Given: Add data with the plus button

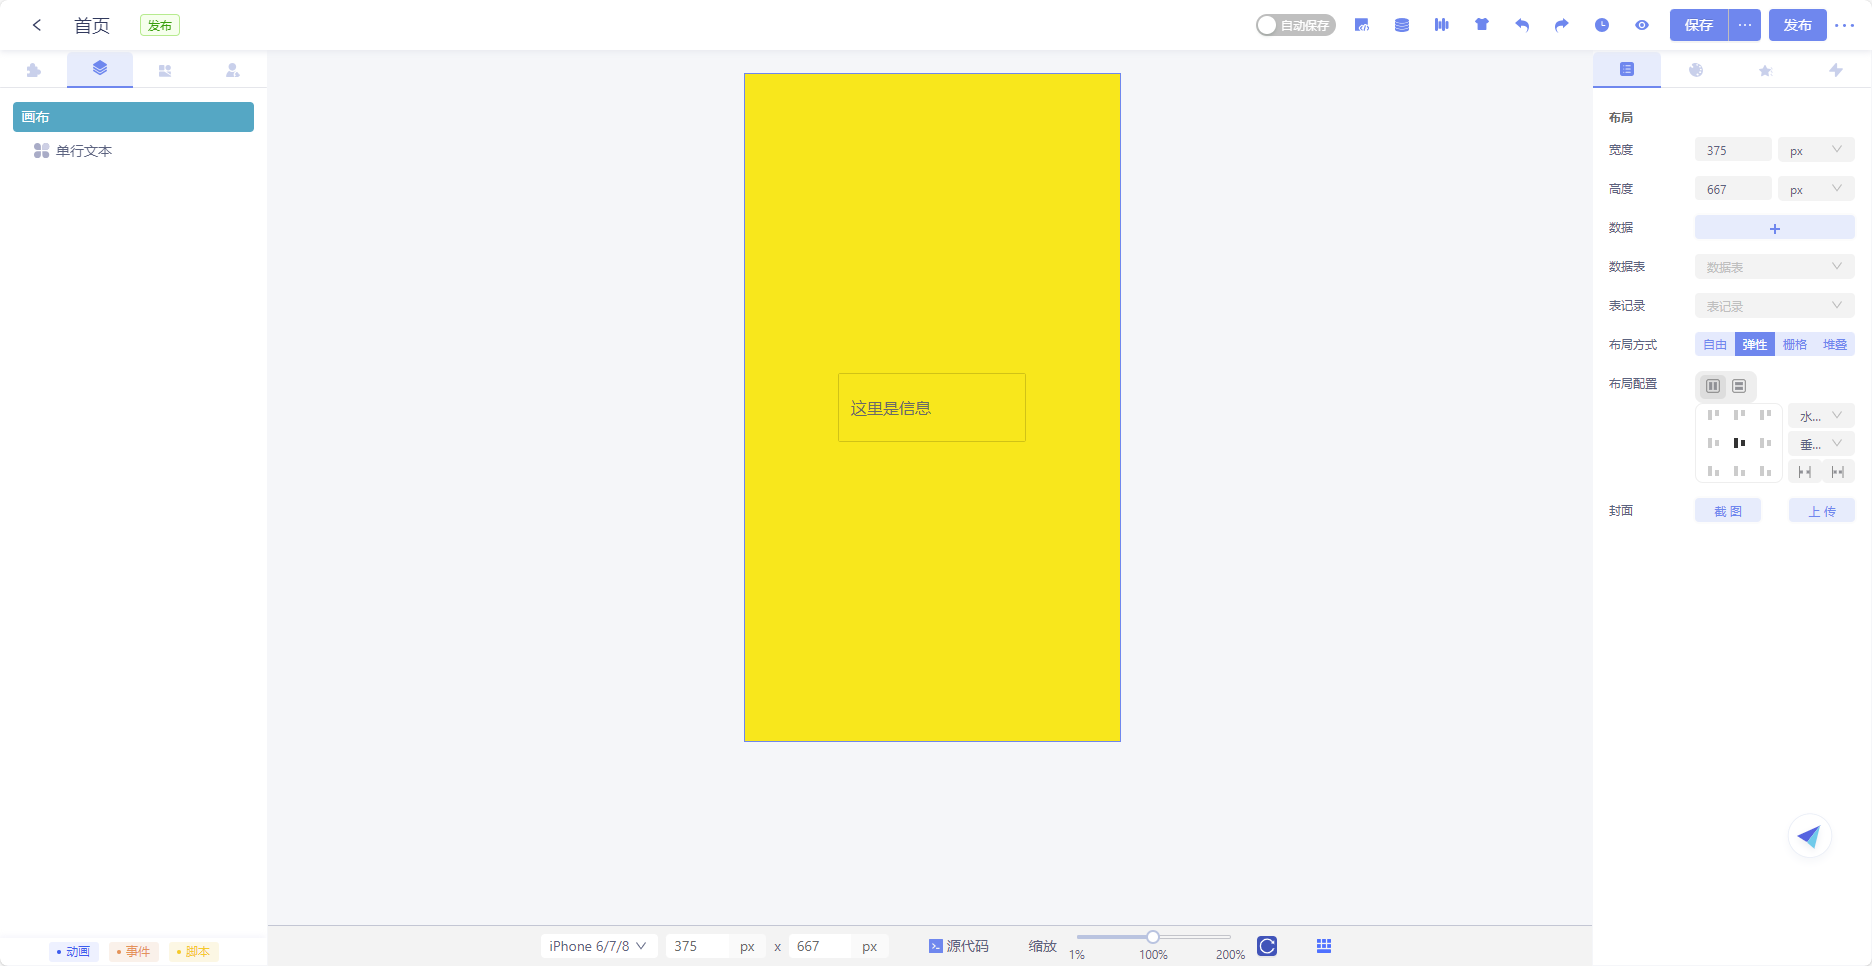Looking at the screenshot, I should (x=1775, y=228).
